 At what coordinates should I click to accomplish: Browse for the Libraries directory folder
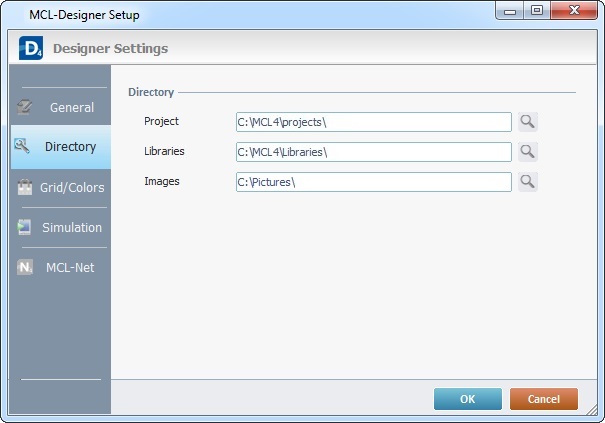(x=527, y=152)
